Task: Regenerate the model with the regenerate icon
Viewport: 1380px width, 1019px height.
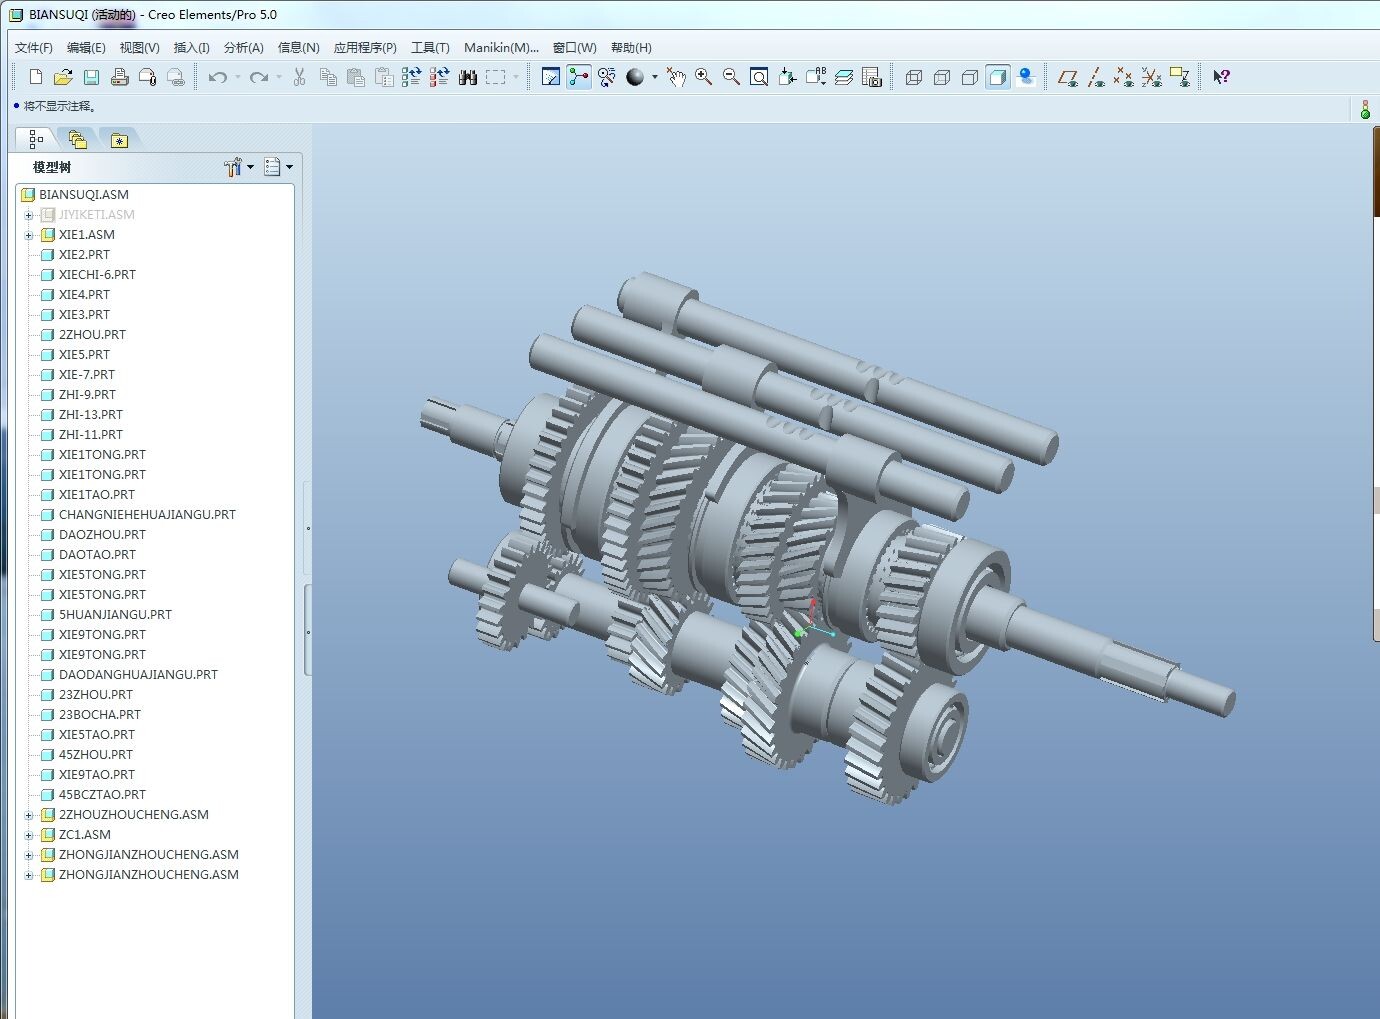Action: coord(411,77)
